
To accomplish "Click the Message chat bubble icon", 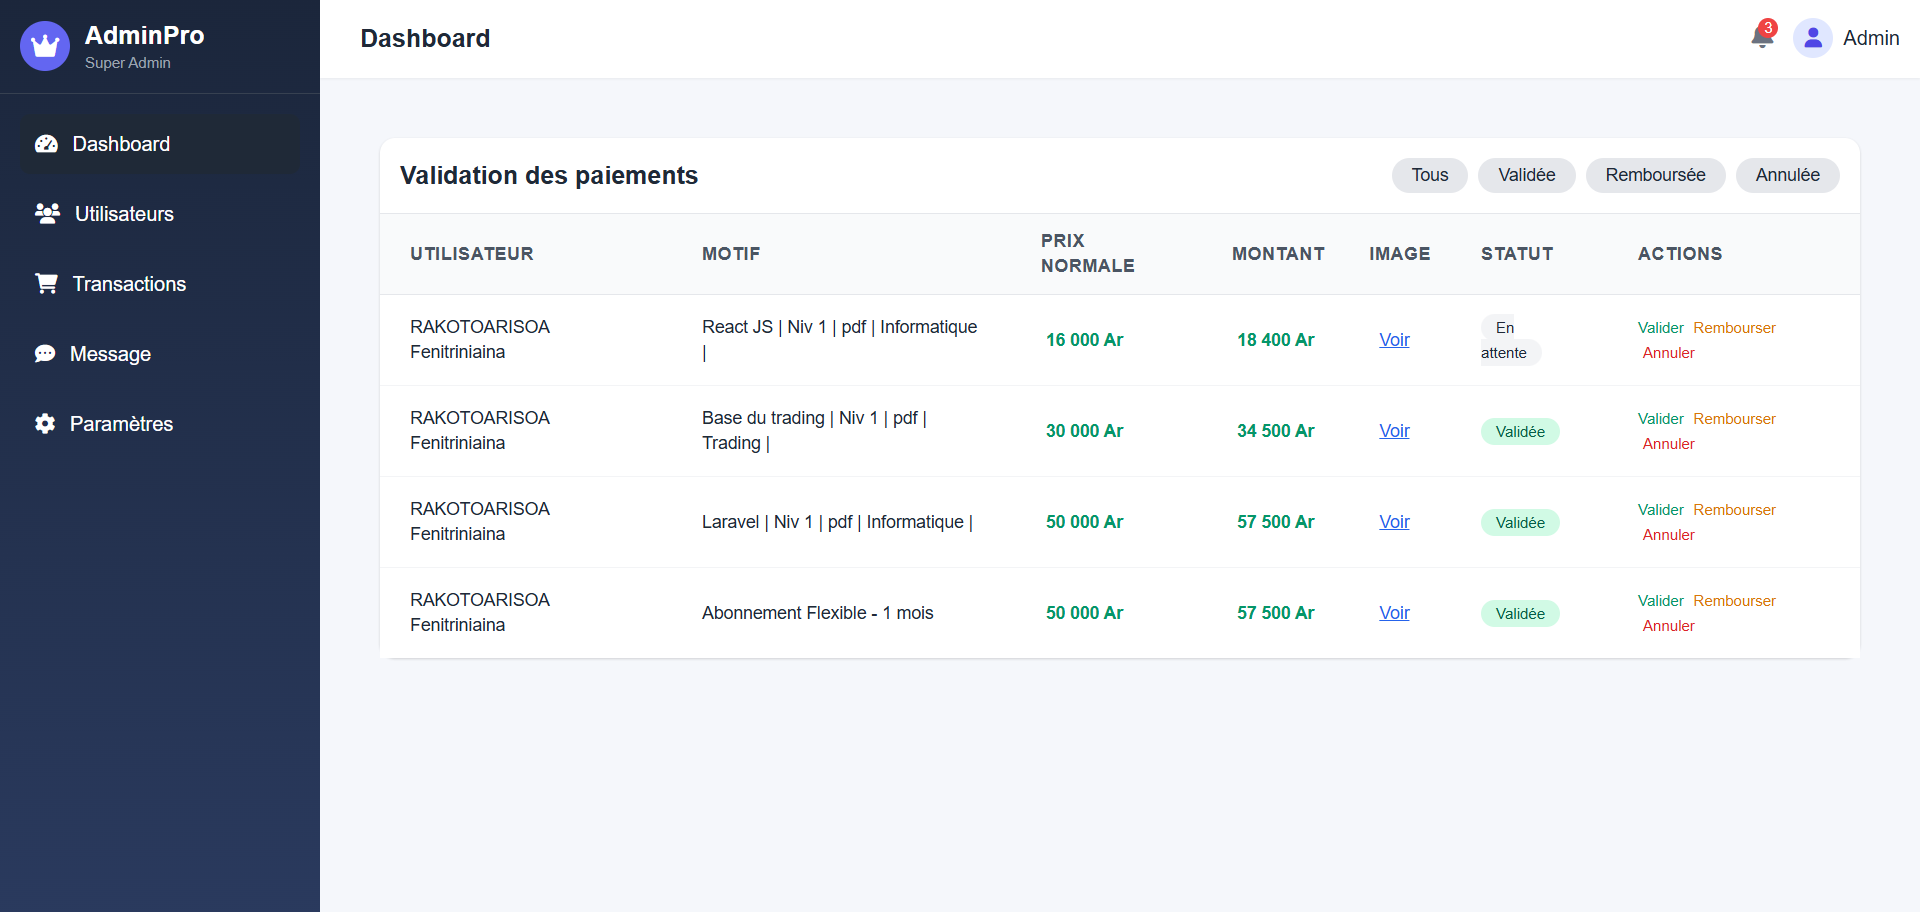I will coord(45,354).
